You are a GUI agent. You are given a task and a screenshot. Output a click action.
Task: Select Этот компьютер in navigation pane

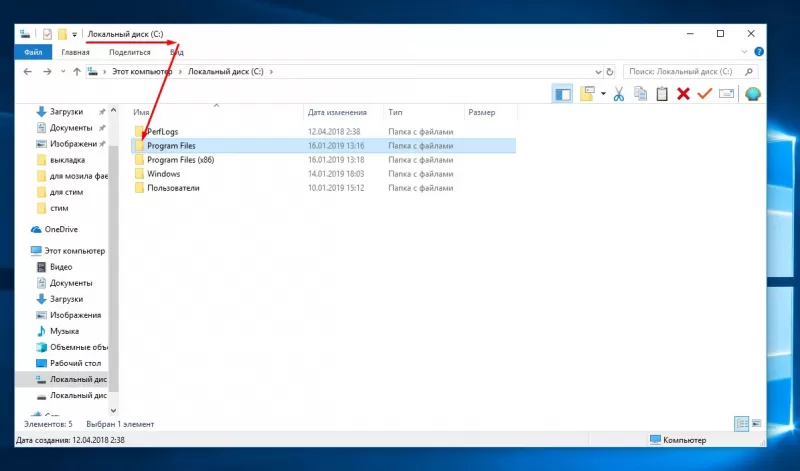tap(68, 251)
